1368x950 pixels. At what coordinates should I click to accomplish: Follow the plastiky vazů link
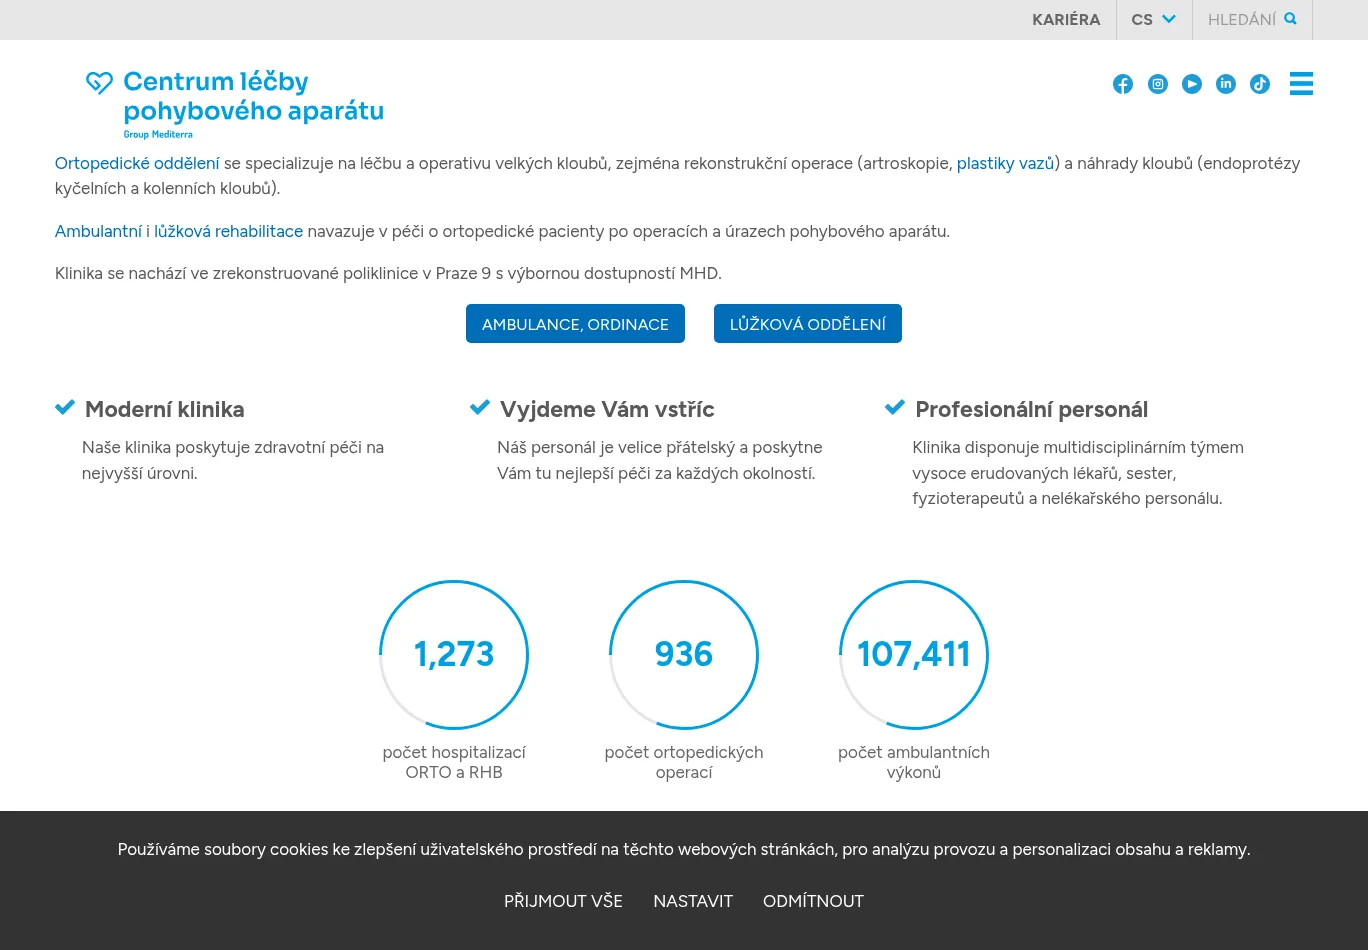tap(1005, 163)
